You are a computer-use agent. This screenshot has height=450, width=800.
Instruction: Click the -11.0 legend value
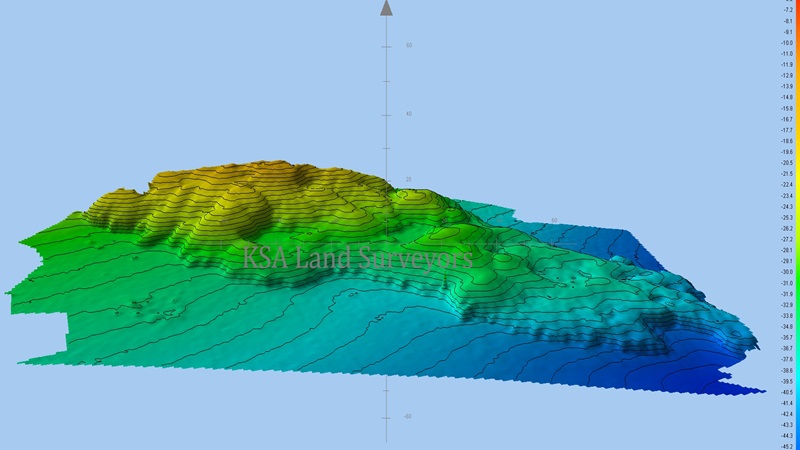(787, 54)
